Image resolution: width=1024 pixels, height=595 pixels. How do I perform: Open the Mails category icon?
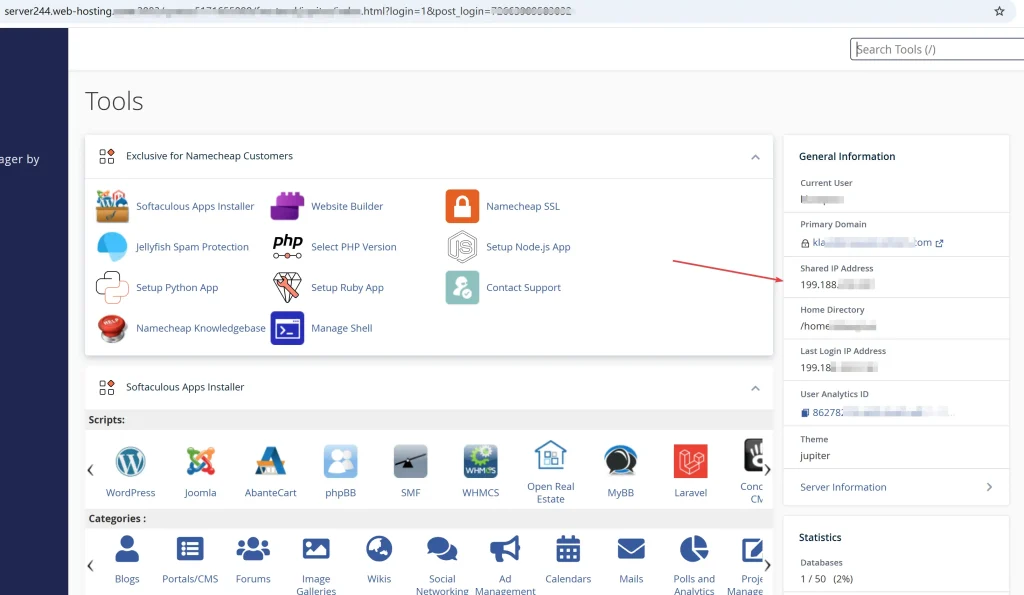[x=631, y=549]
